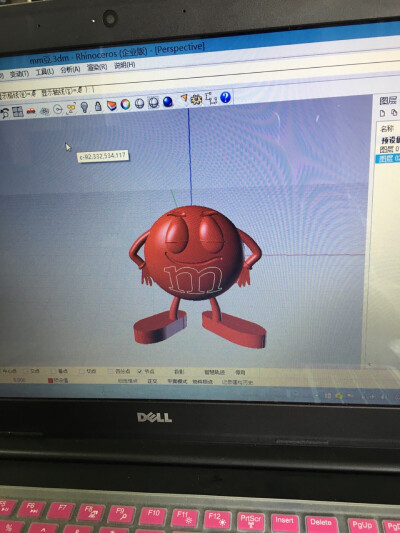Click the red character's left shoe
This screenshot has height=533, width=400.
coord(160,327)
